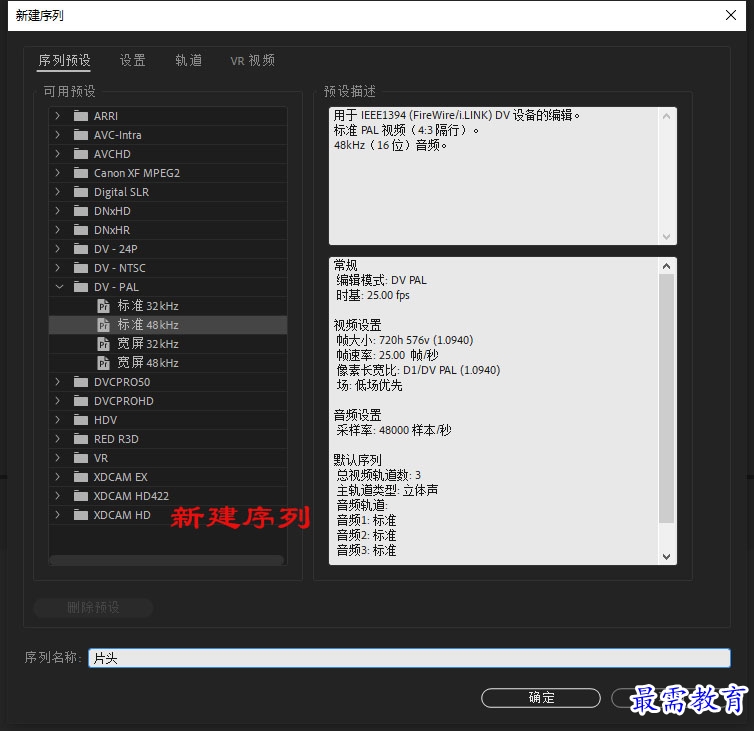Expand the ARRI preset folder chevron

pos(58,116)
